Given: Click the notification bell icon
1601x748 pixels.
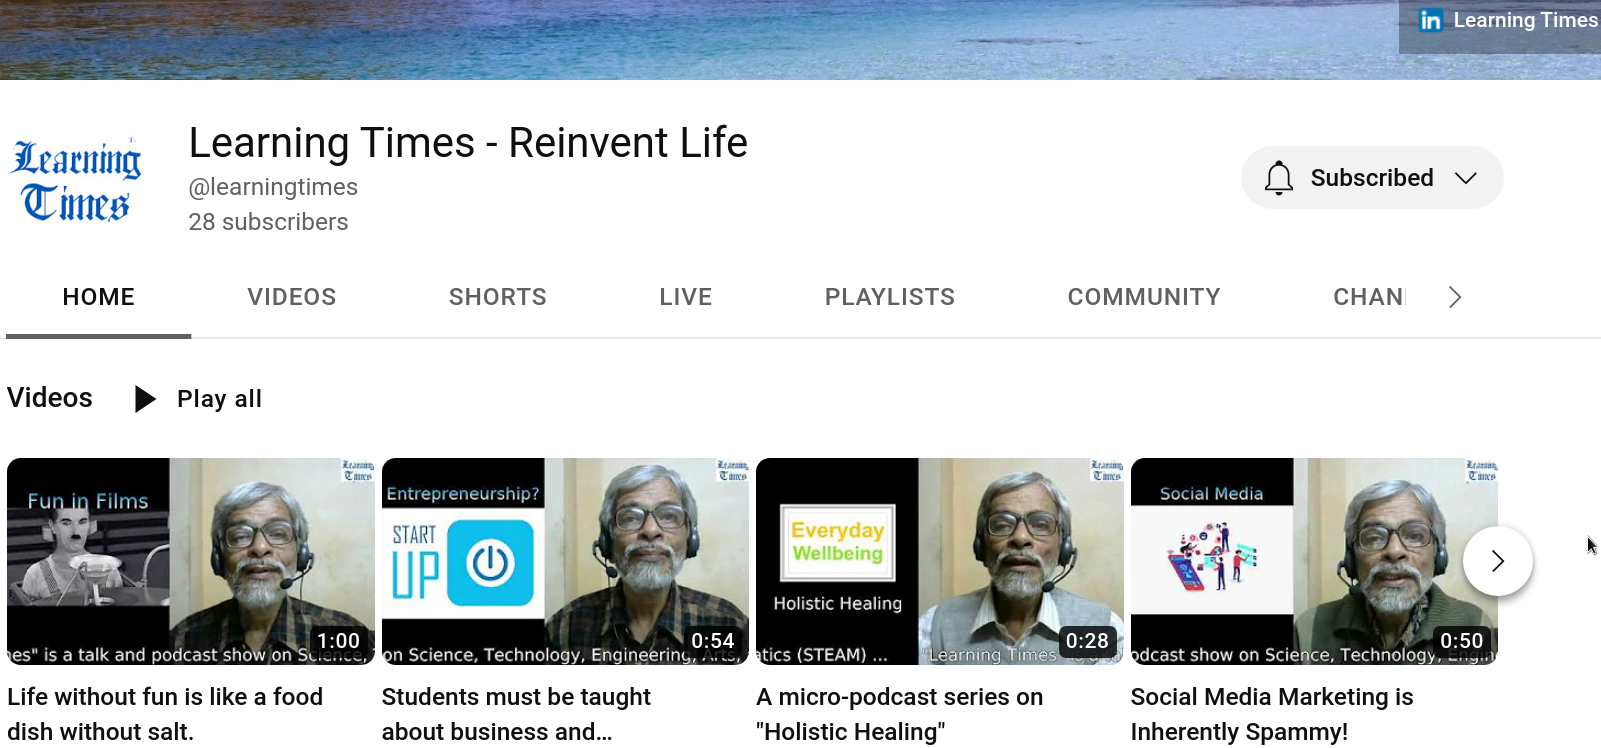Looking at the screenshot, I should [x=1279, y=178].
